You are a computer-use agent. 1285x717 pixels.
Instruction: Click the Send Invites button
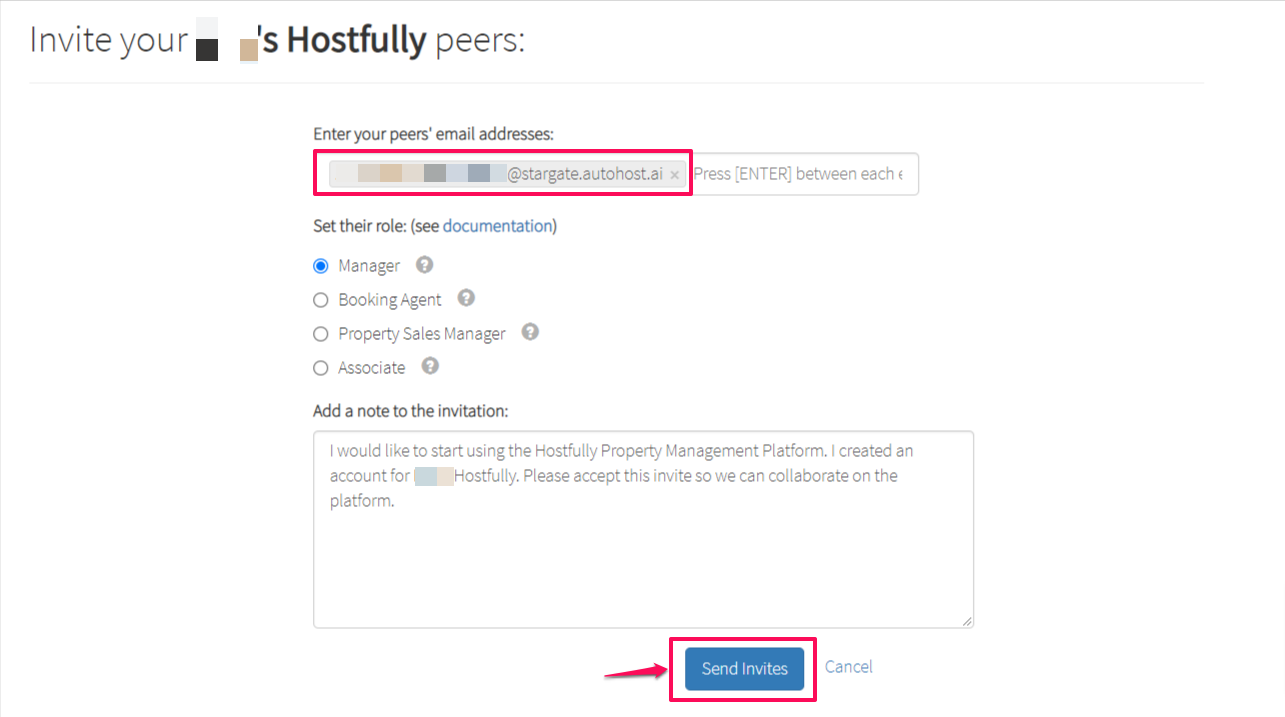(x=742, y=668)
